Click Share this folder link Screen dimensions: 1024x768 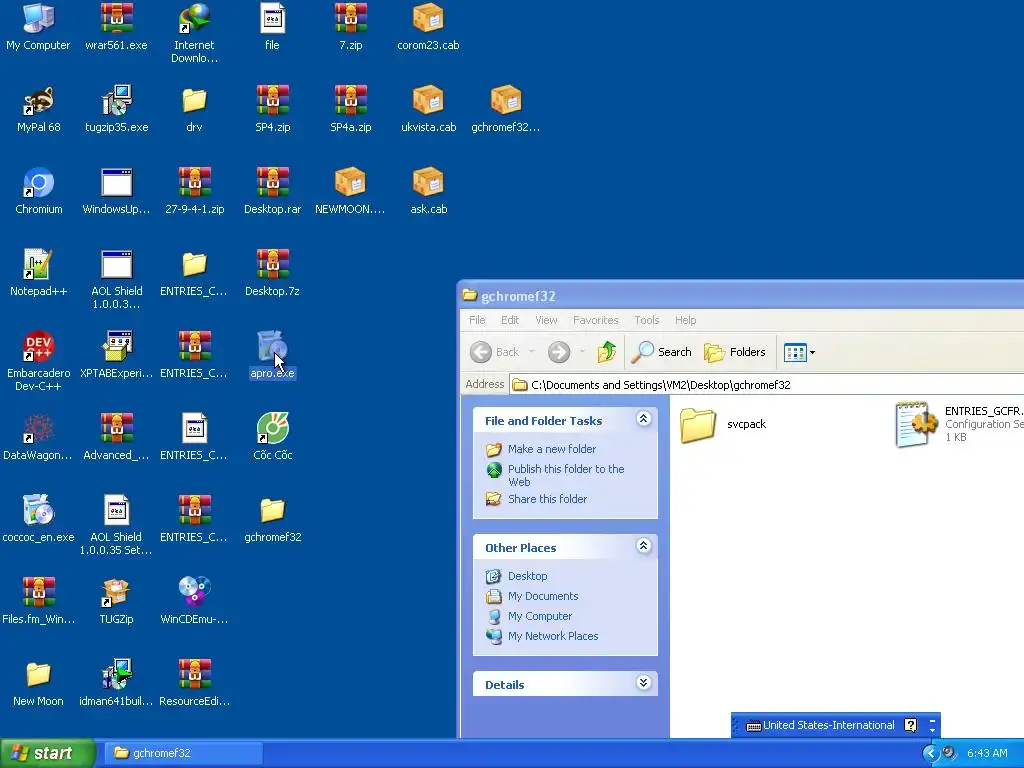(547, 499)
